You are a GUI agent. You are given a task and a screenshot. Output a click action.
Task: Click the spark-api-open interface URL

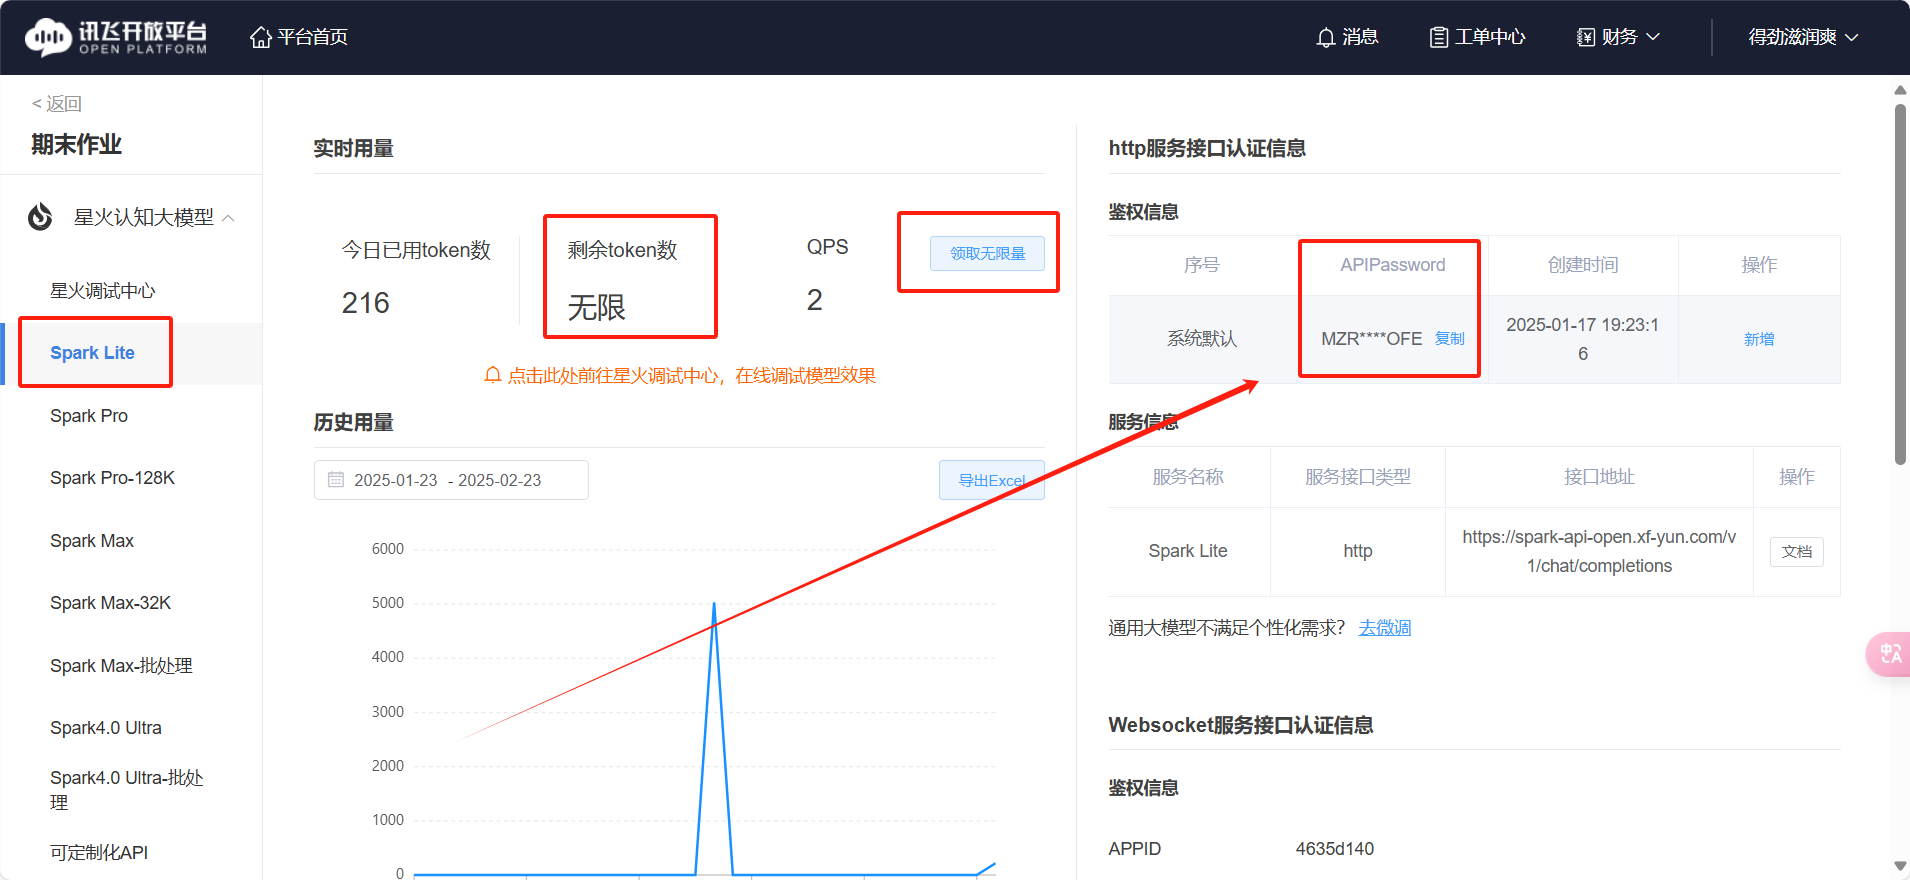1599,551
